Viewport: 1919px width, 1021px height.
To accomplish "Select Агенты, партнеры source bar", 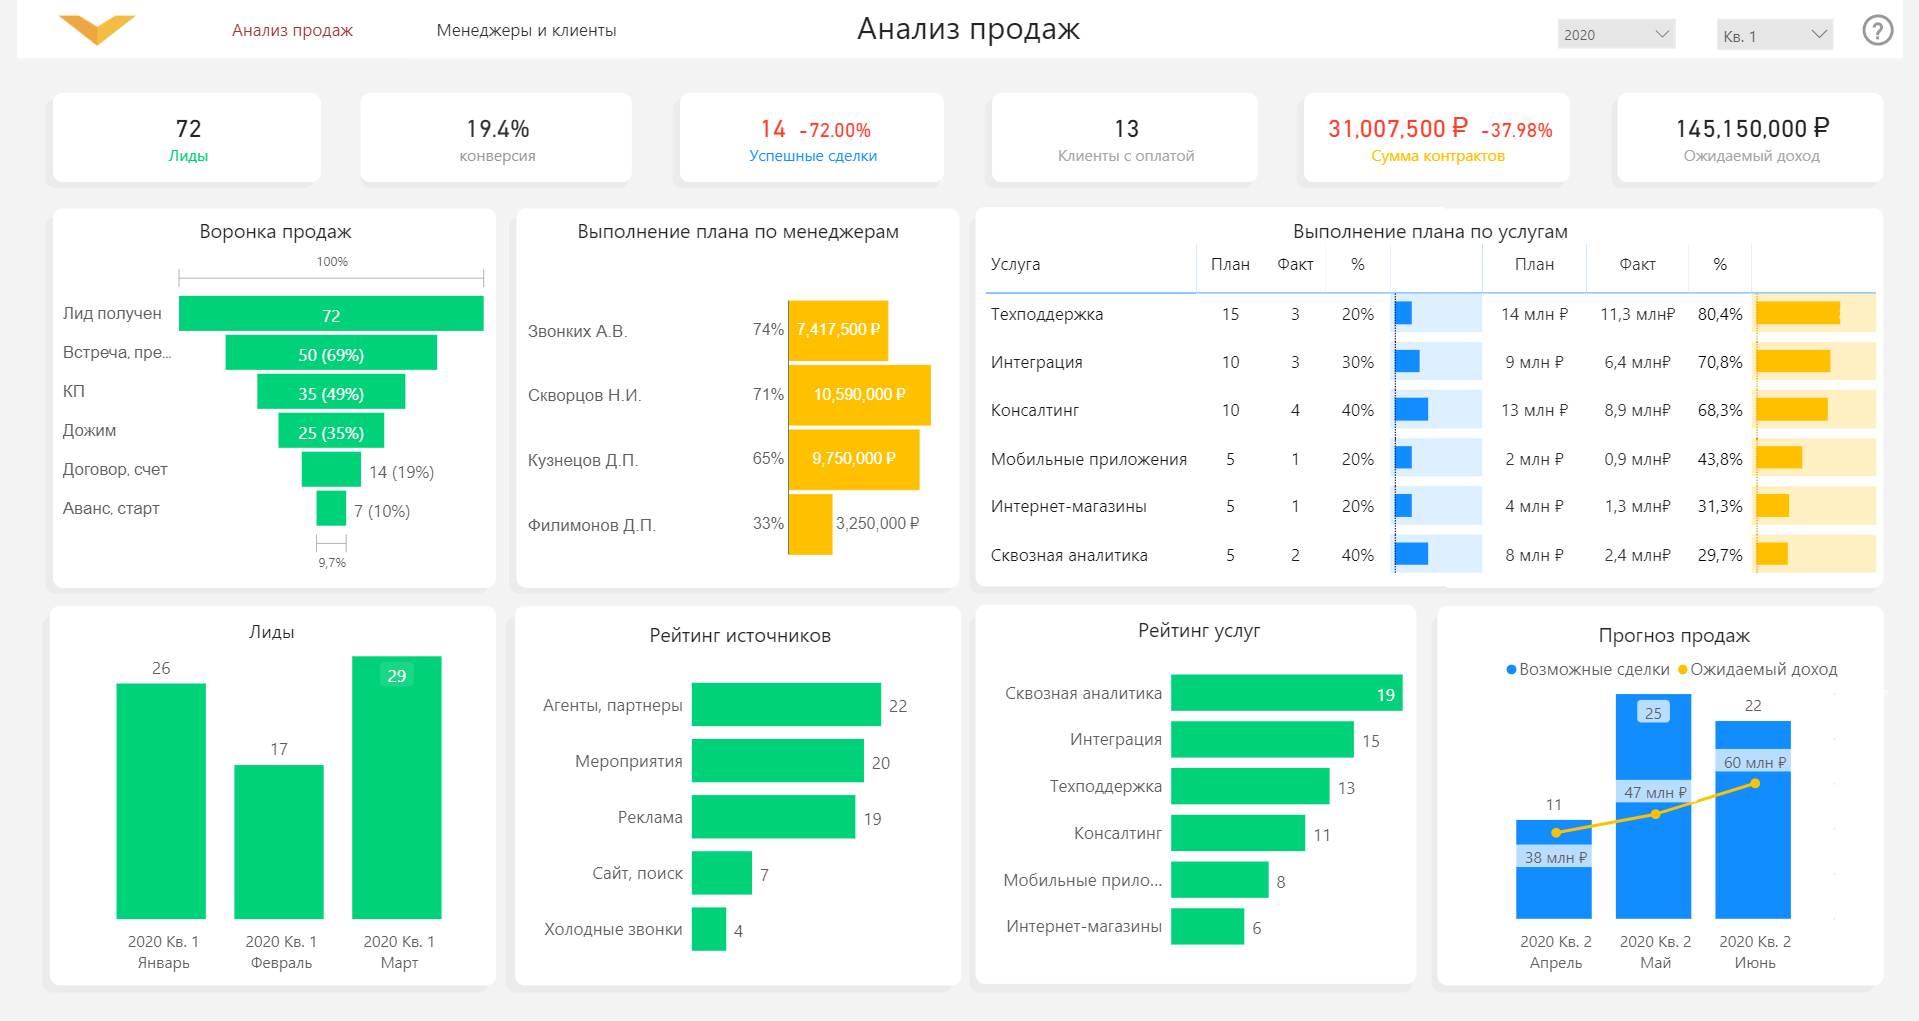I will tap(786, 705).
